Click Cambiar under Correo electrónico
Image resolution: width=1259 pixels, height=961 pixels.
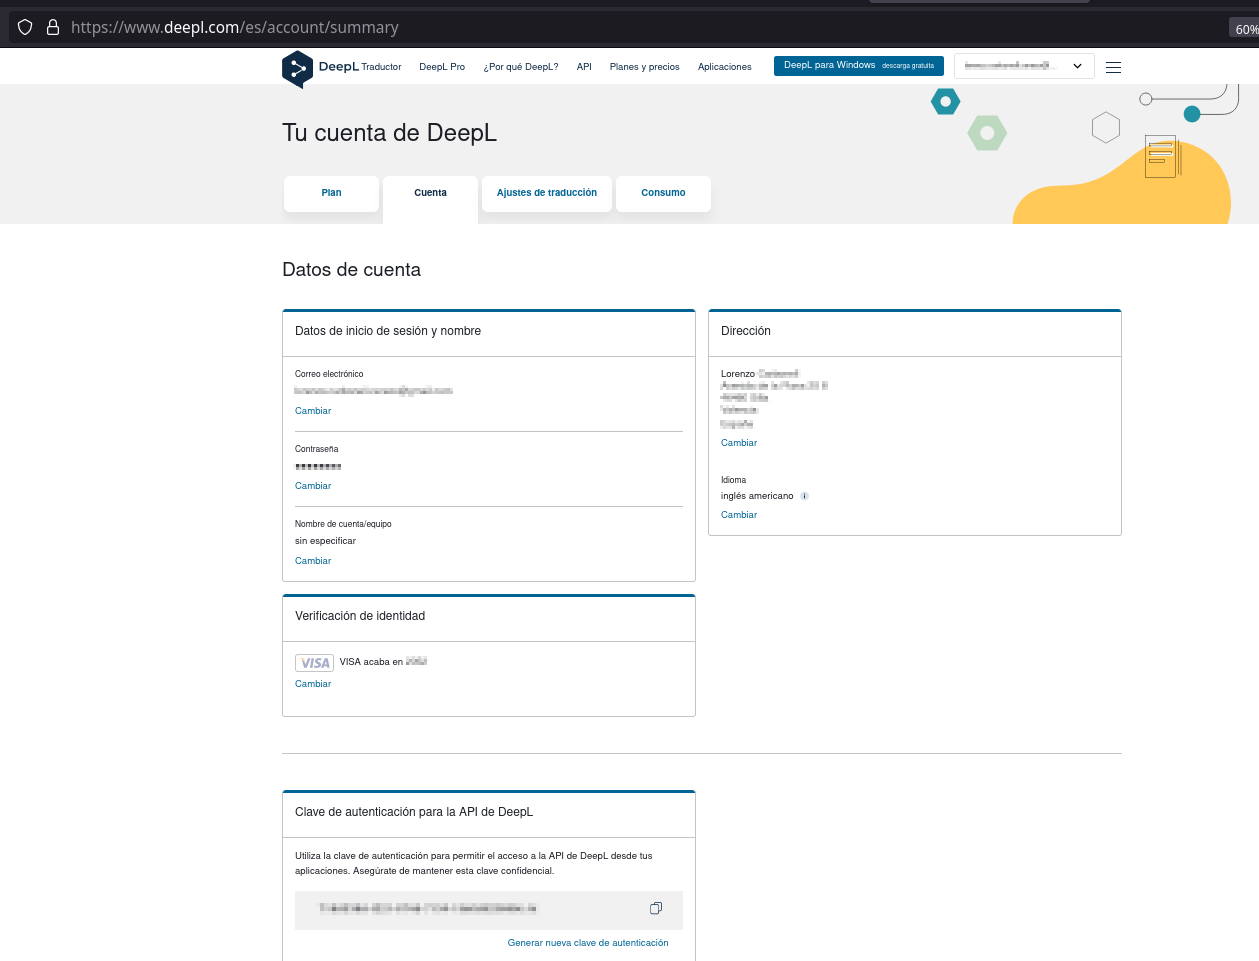pyautogui.click(x=313, y=411)
